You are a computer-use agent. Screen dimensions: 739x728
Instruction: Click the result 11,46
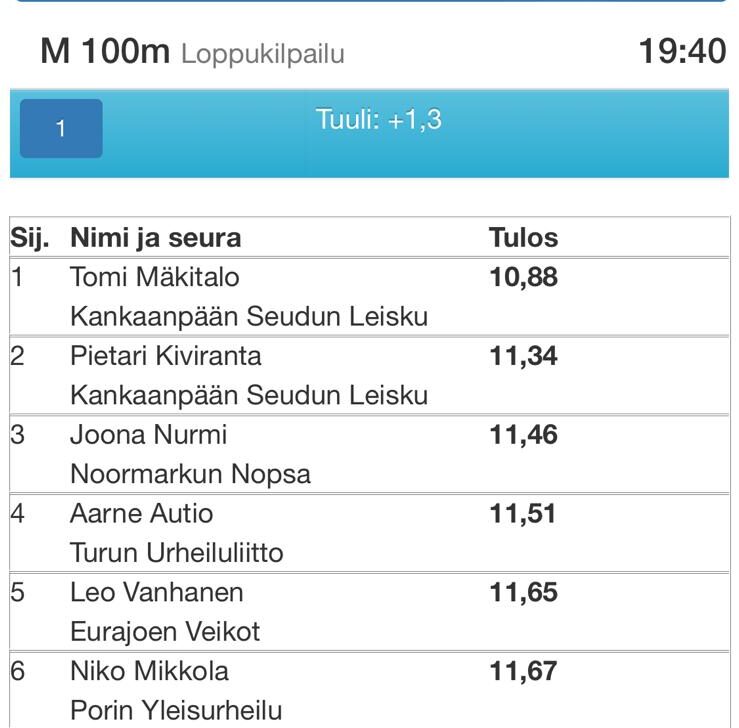click(x=523, y=434)
